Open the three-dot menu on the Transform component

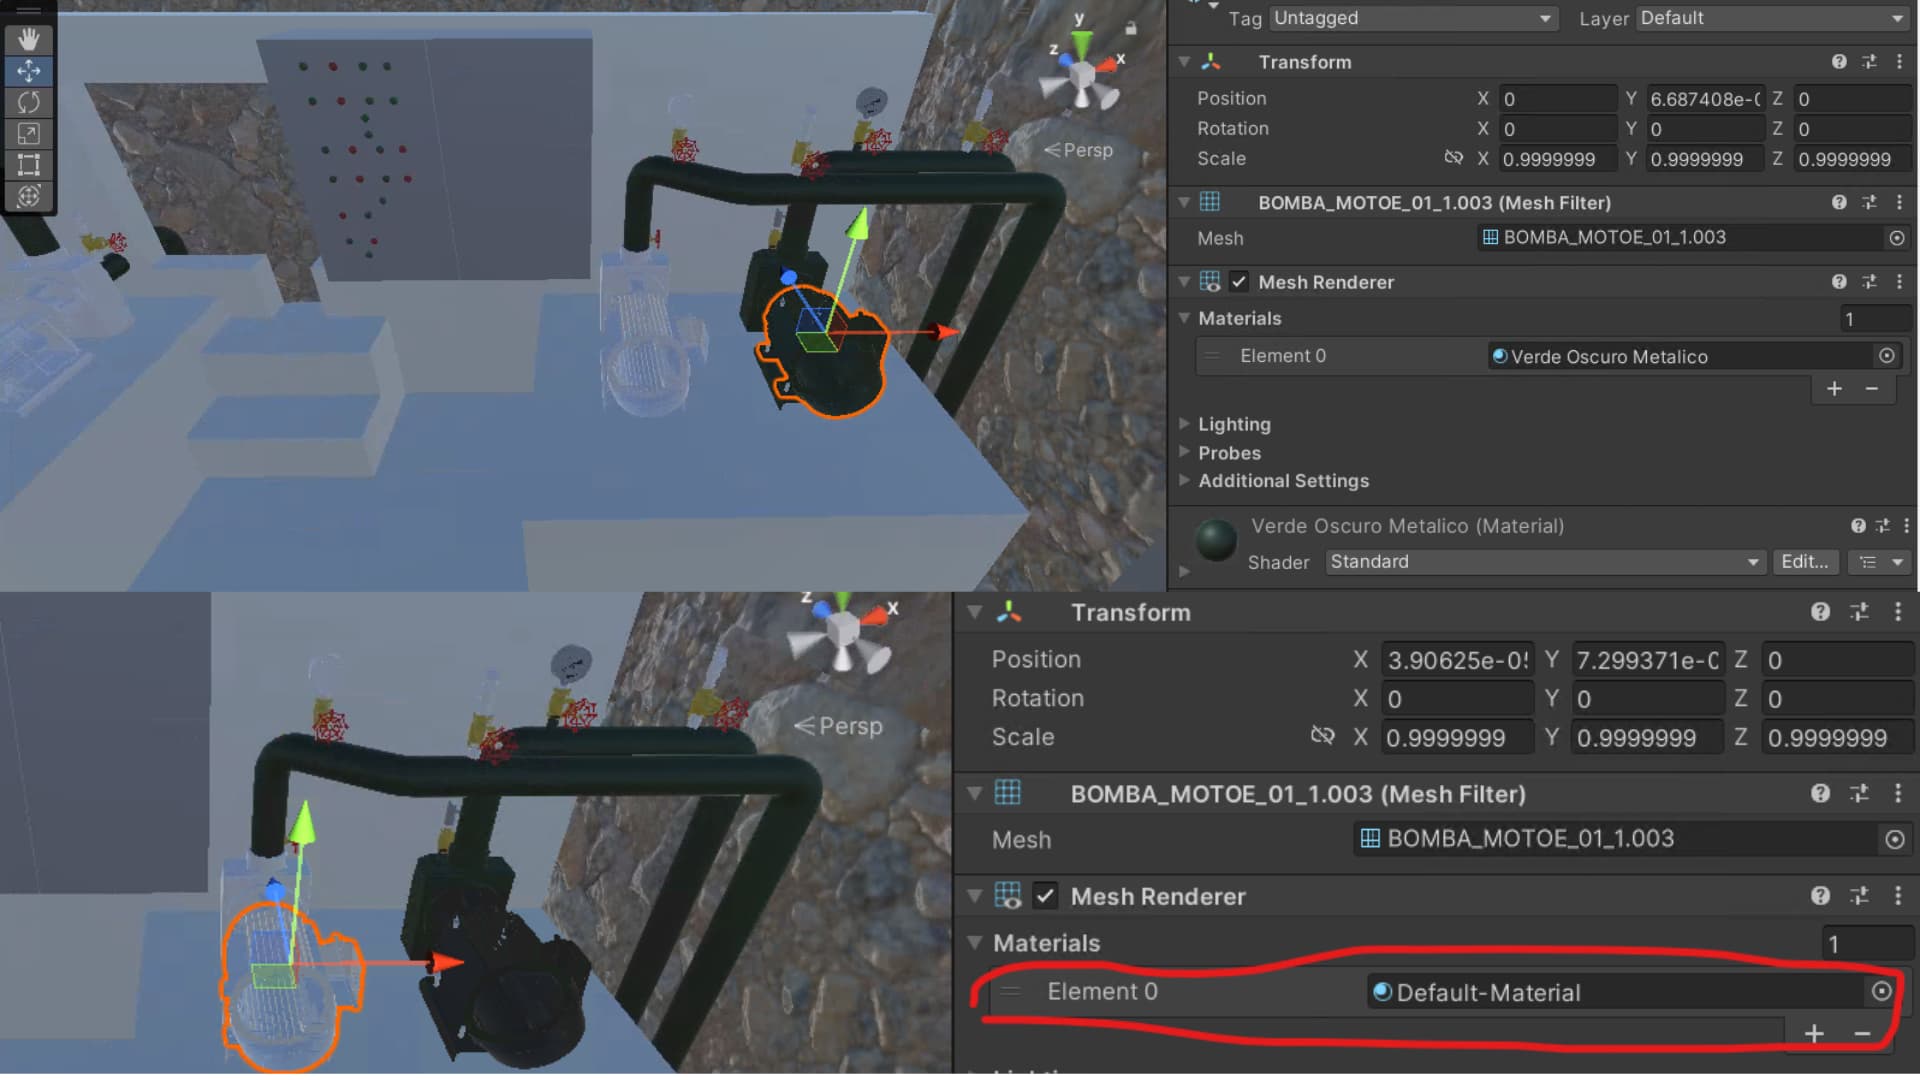[1899, 61]
